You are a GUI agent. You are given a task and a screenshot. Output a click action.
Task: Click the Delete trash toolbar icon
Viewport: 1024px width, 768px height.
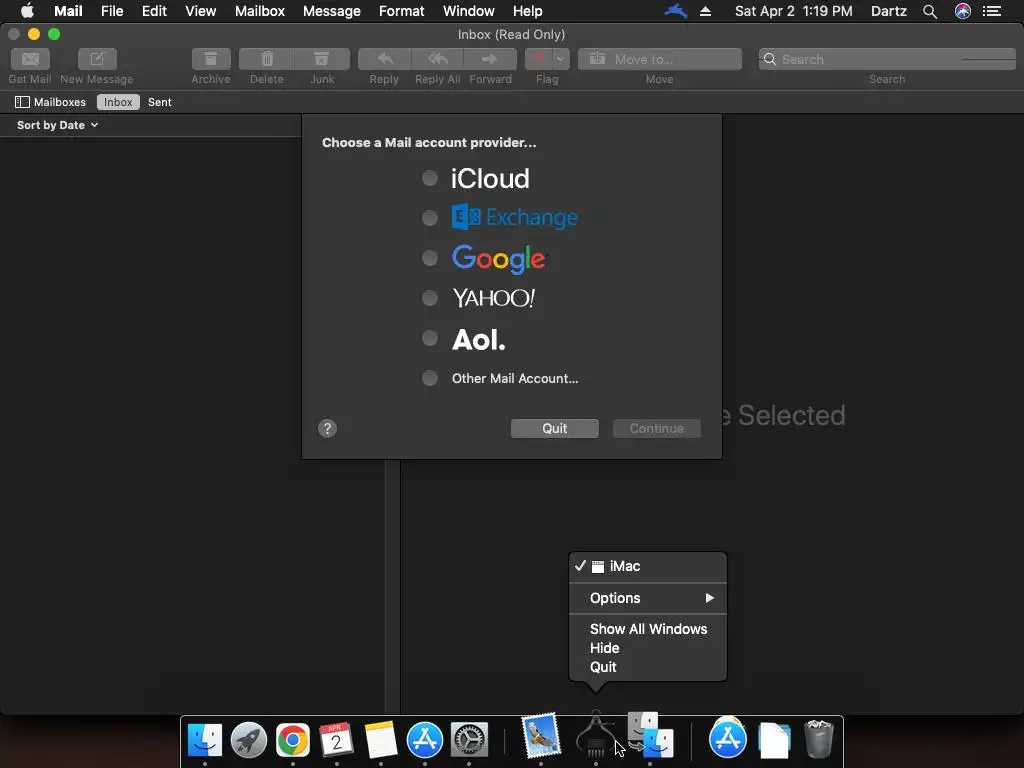[266, 59]
